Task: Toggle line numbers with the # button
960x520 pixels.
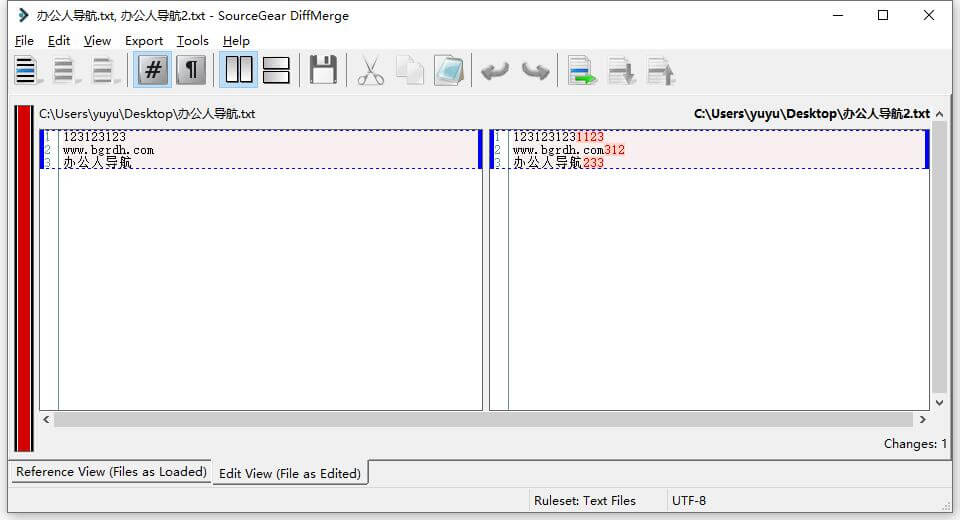Action: [x=153, y=70]
